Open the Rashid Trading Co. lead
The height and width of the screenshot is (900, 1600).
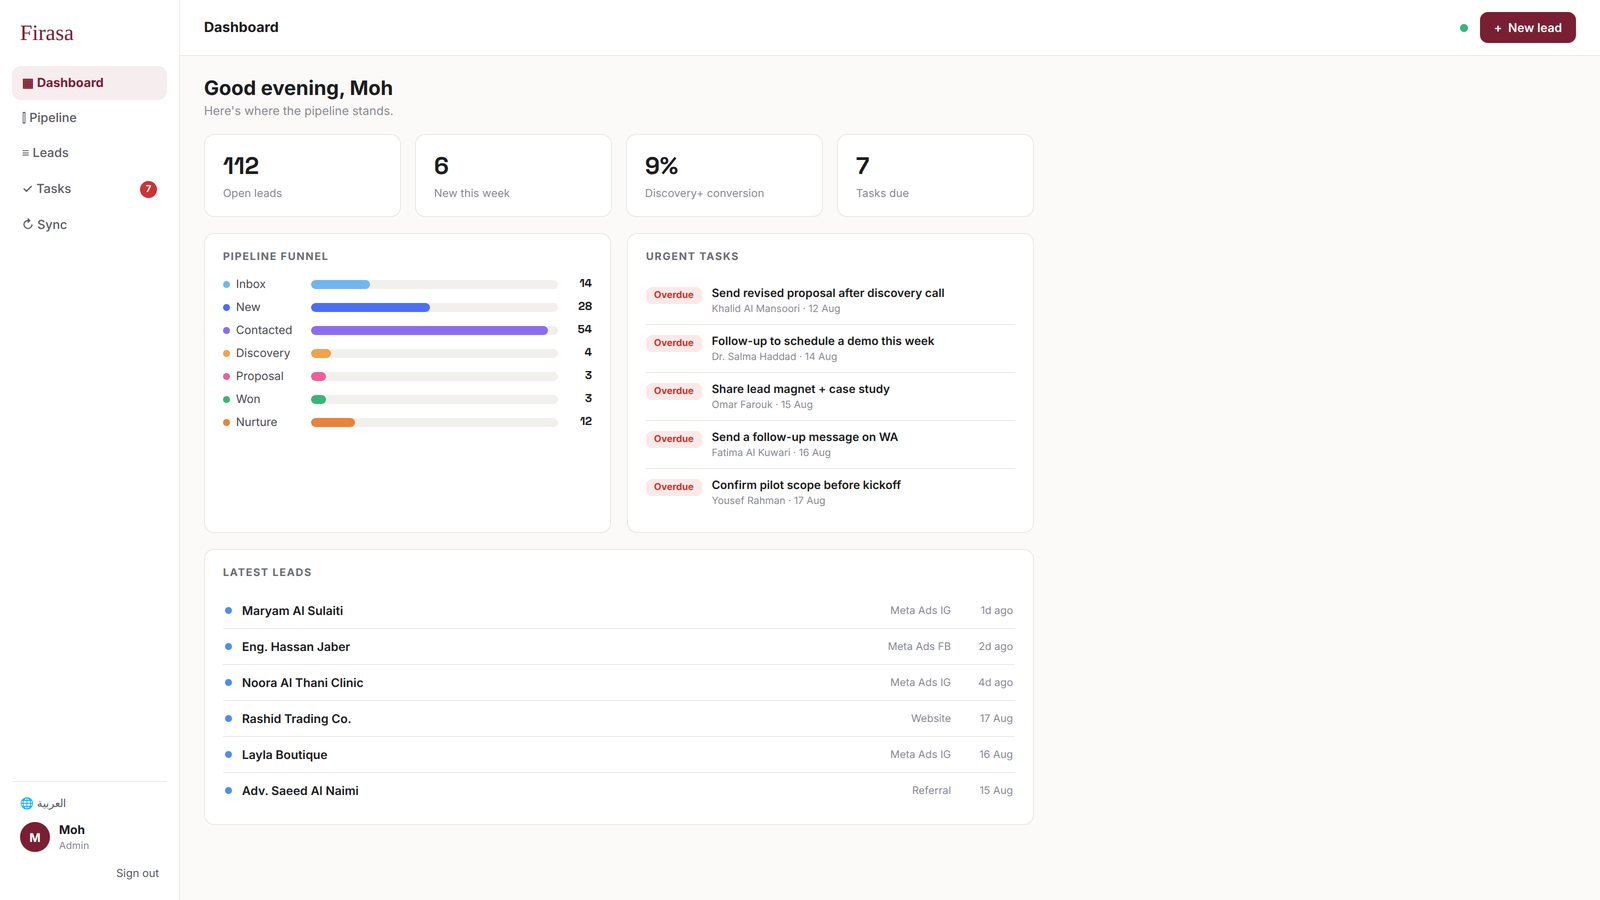point(619,719)
